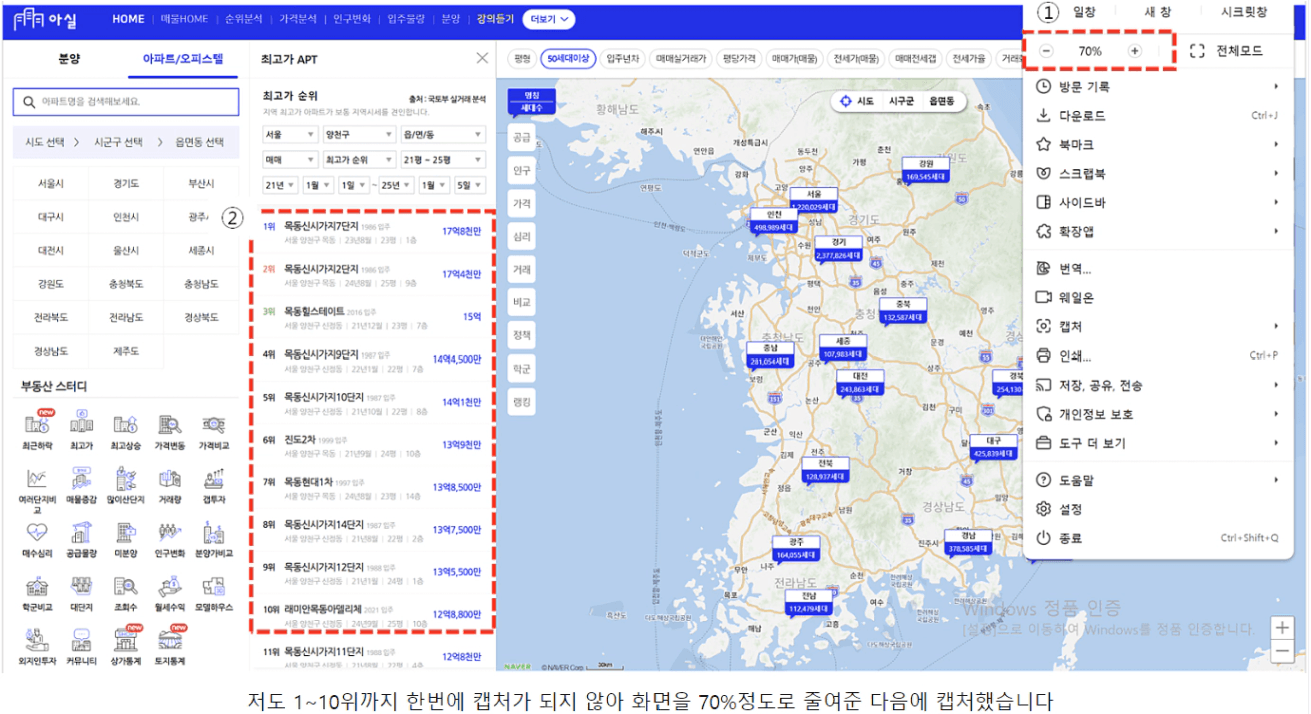
Task: Toggle the 매매실거래가 filter chip
Action: pyautogui.click(x=681, y=59)
